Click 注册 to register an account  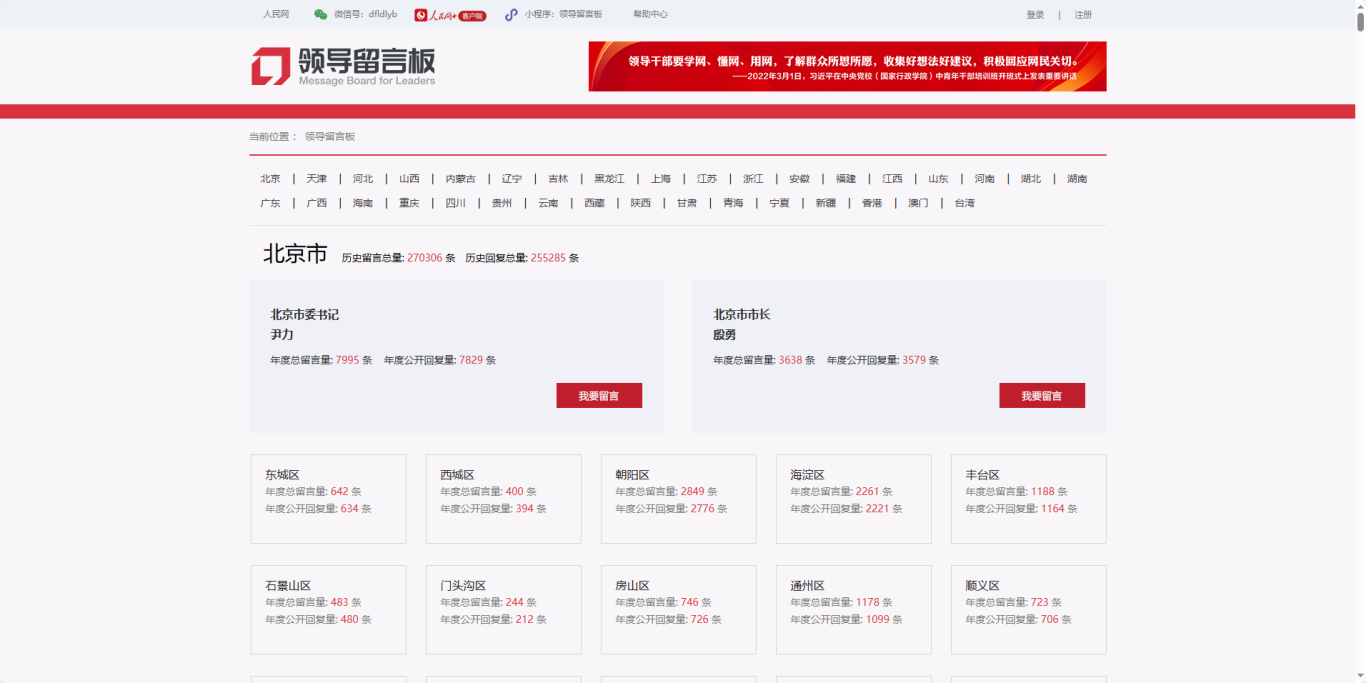1083,15
